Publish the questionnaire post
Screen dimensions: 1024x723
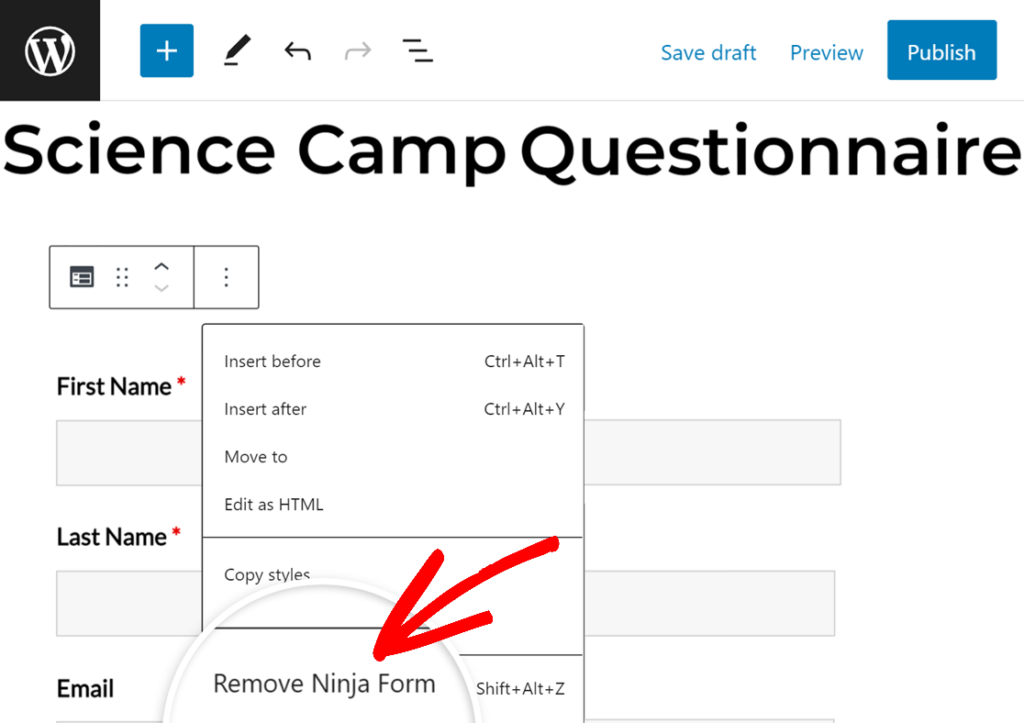(x=941, y=51)
